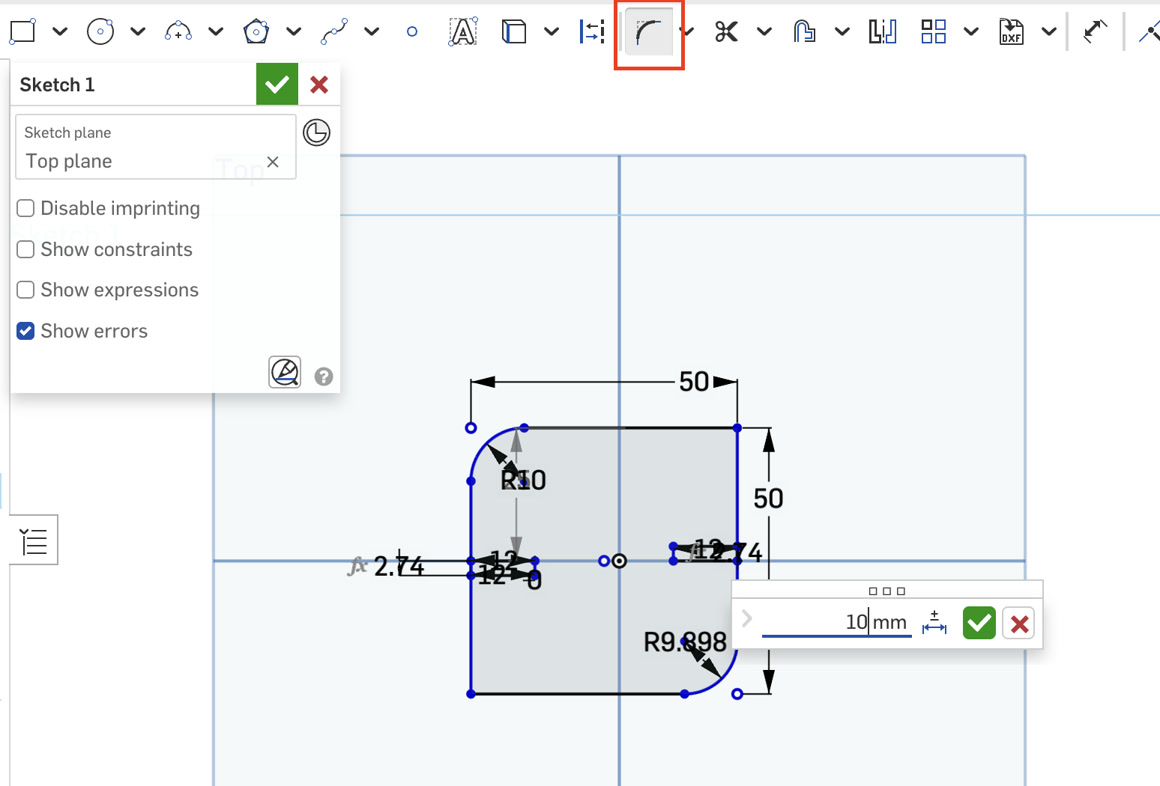1160x786 pixels.
Task: Expand the fillet tool dropdown arrow
Action: [x=688, y=32]
